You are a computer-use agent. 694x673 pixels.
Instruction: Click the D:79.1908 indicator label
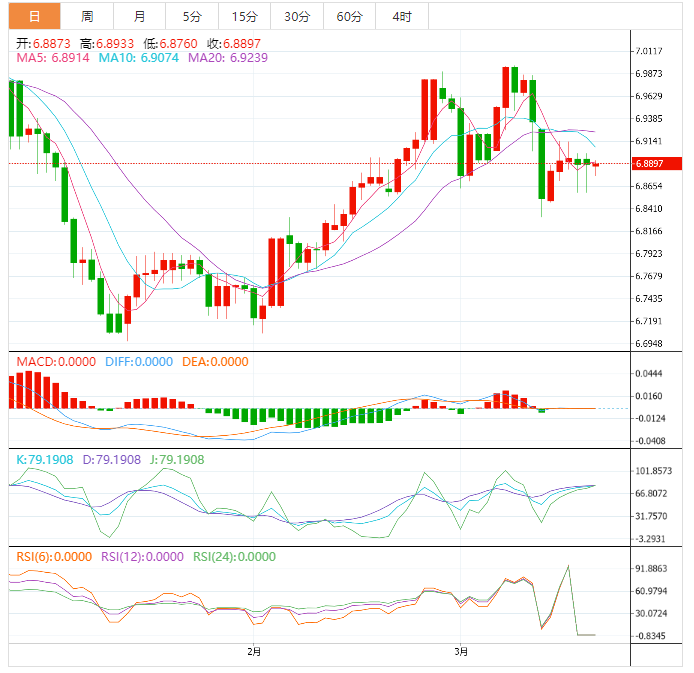(x=112, y=460)
